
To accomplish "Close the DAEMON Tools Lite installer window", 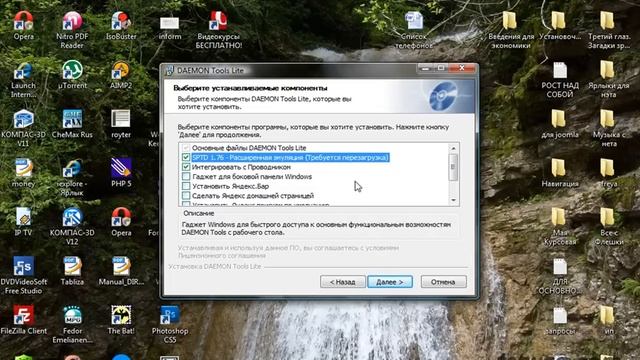I will pos(462,68).
